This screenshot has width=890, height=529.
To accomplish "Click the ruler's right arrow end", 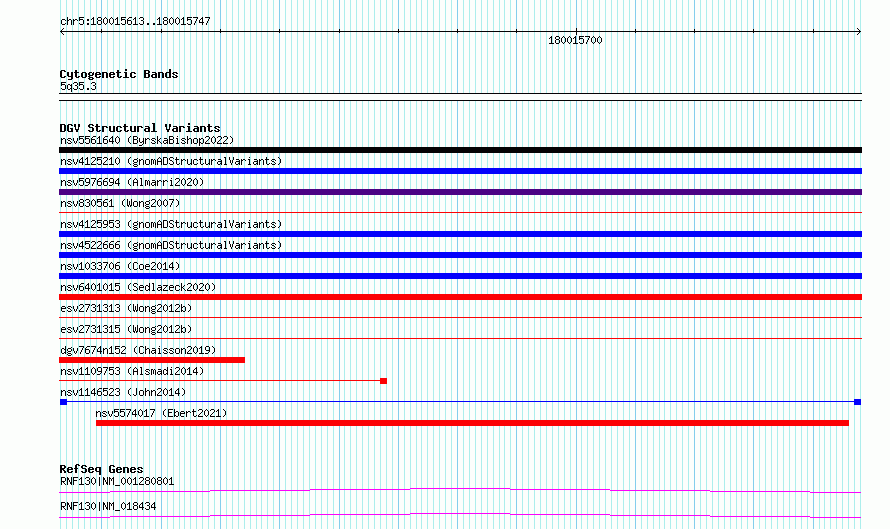I will (858, 32).
